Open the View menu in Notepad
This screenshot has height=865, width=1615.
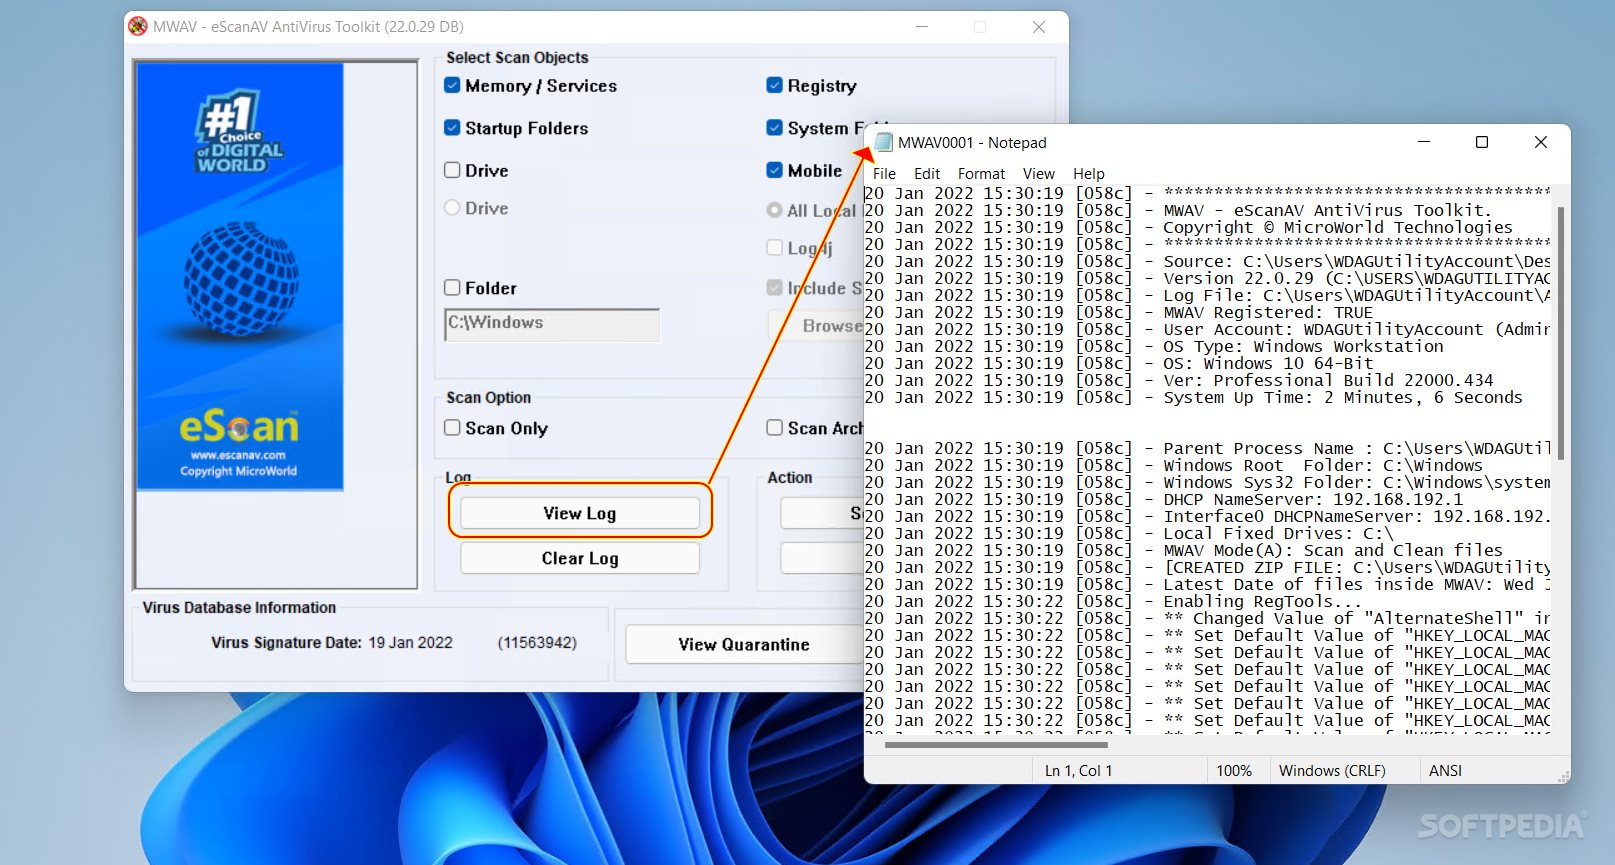coord(1038,173)
